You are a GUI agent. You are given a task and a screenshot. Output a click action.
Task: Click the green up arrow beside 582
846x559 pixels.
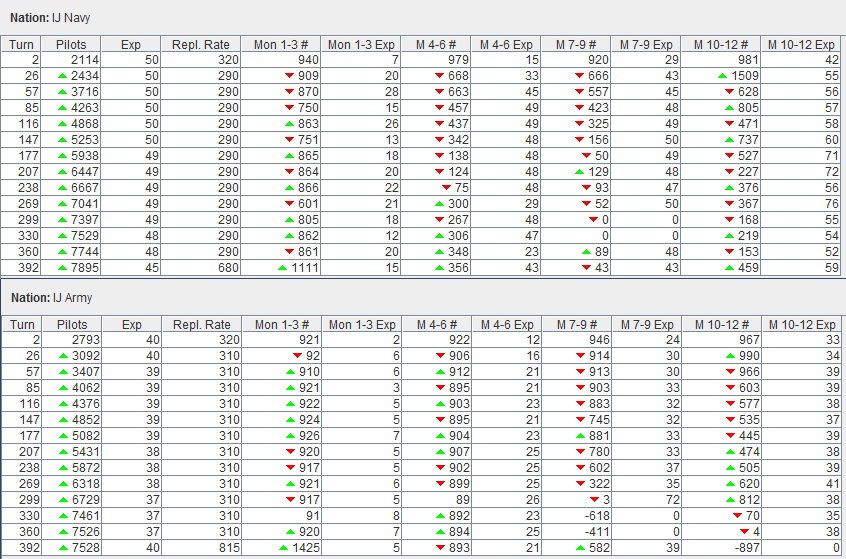point(581,548)
